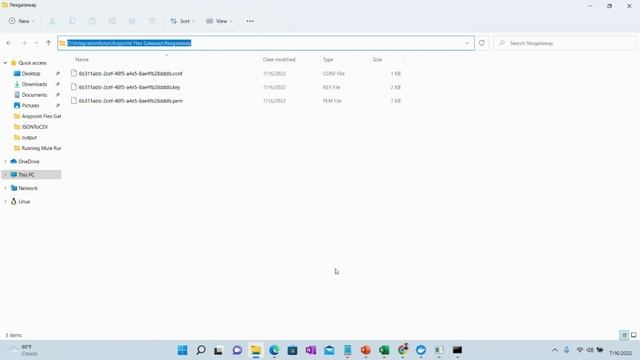Image resolution: width=640 pixels, height=360 pixels.
Task: Select the .conf file
Action: [x=130, y=73]
